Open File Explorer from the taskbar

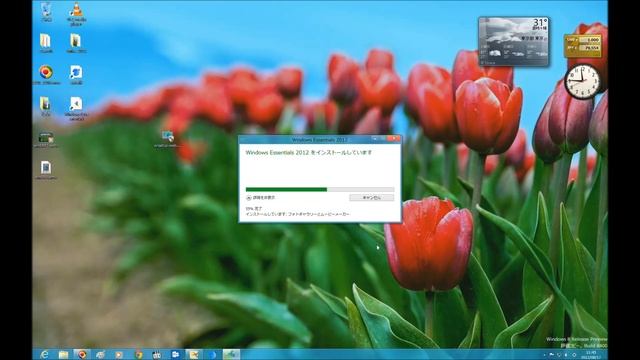coord(63,354)
